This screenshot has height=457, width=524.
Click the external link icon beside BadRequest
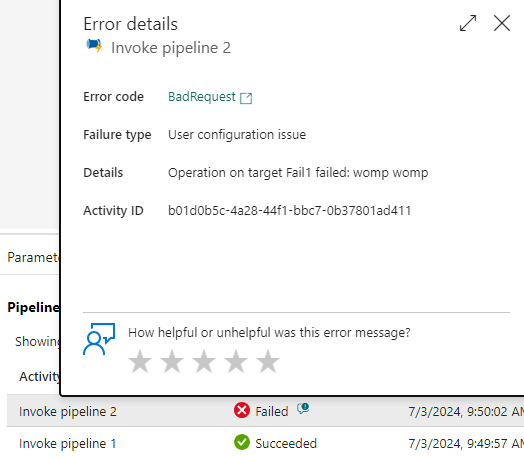(x=246, y=98)
